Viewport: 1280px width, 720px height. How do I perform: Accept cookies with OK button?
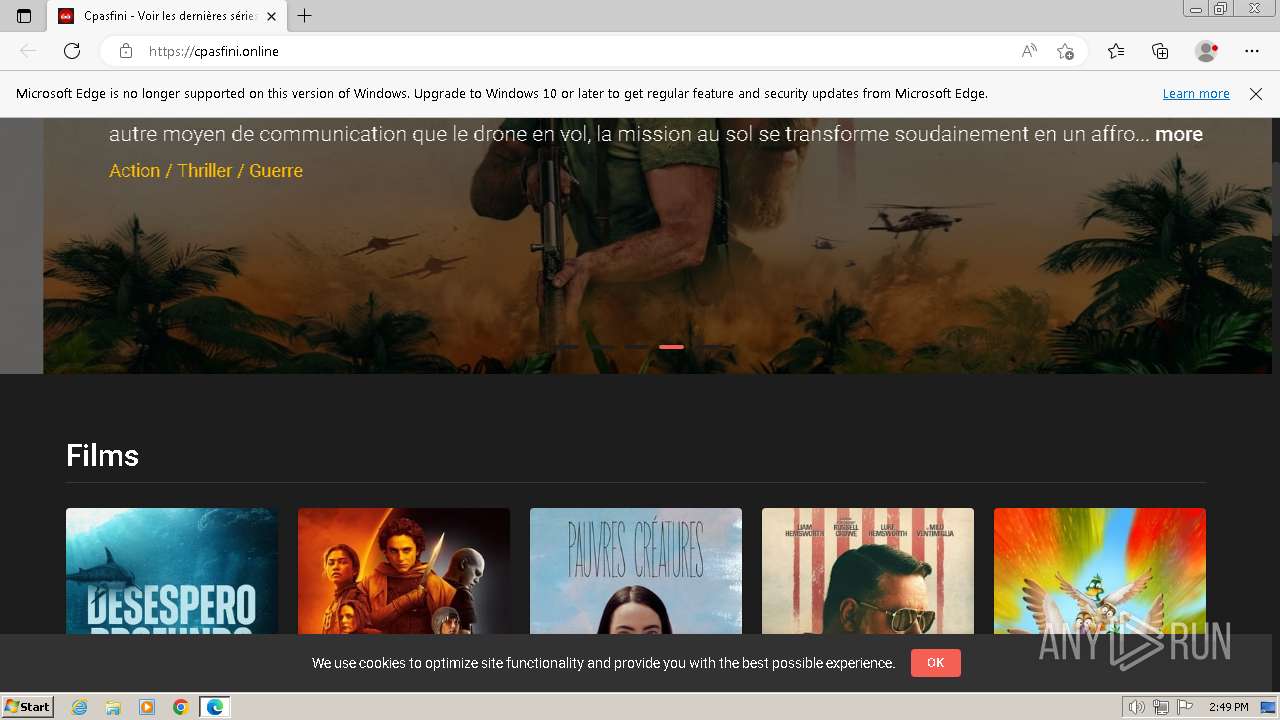tap(936, 663)
